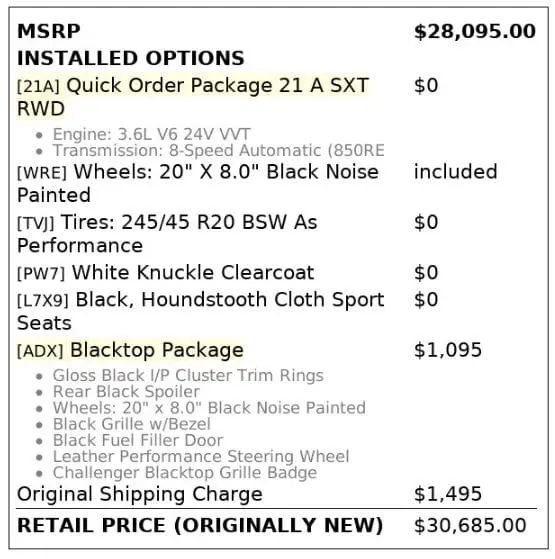Select the [TVJ] Tires 245/45 R20 option

tap(167, 234)
